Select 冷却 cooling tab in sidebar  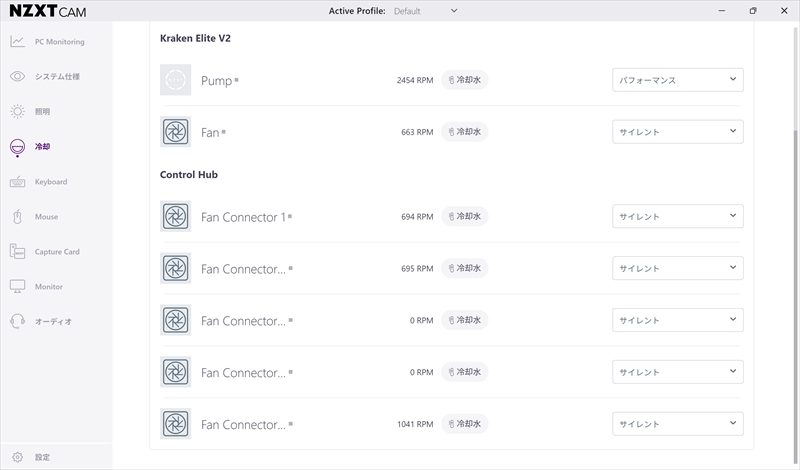coord(40,147)
